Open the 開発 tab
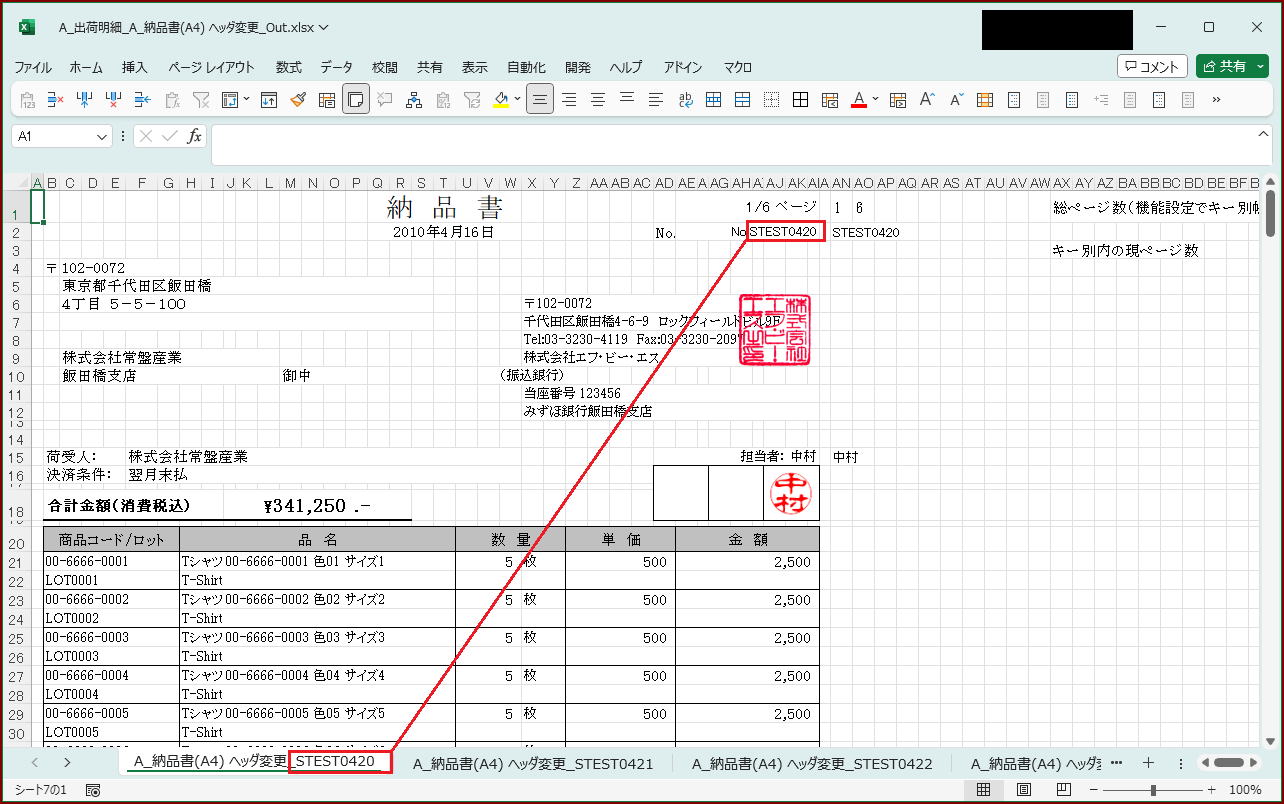The image size is (1284, 804). (x=578, y=67)
